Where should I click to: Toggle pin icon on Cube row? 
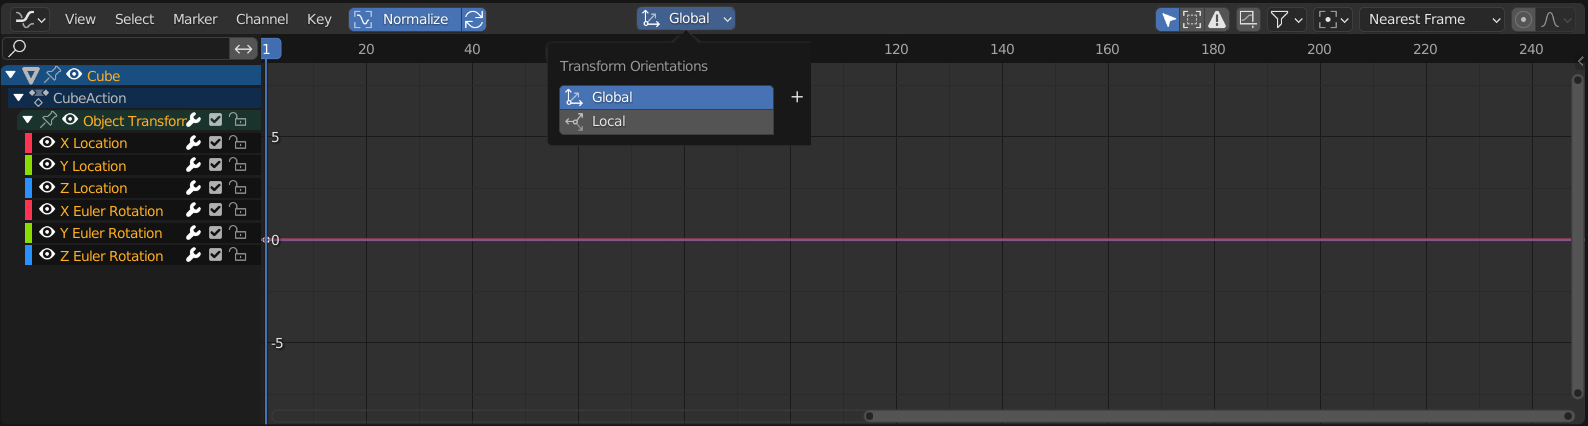tap(53, 75)
